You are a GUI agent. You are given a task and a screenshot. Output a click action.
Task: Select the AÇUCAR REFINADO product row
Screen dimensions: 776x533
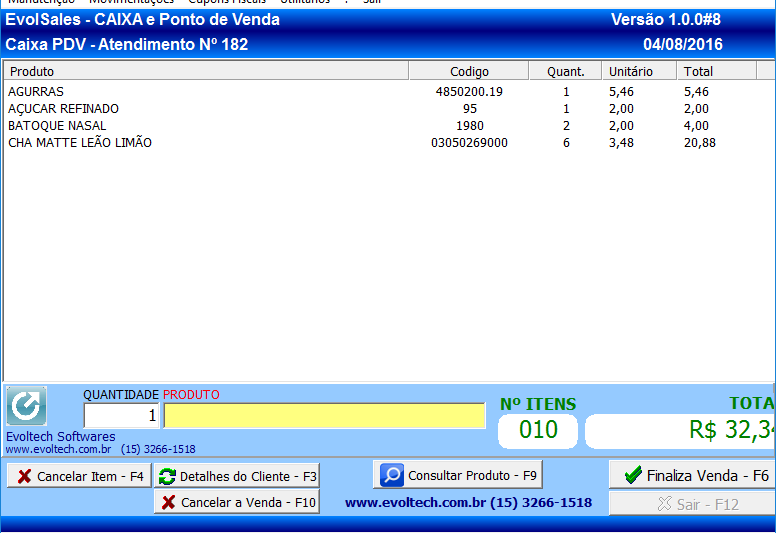click(x=388, y=108)
